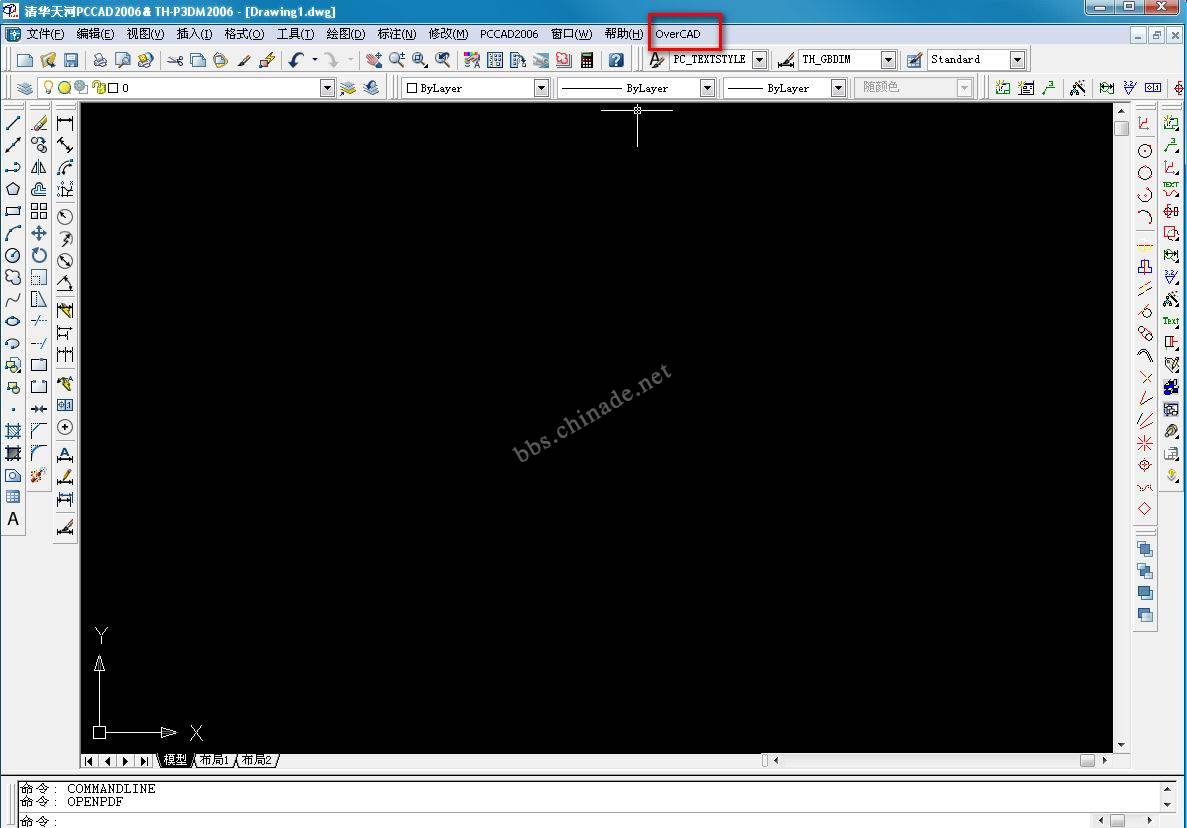Viewport: 1187px width, 828px height.
Task: Select the Aligned Dimension tool
Action: [65, 145]
